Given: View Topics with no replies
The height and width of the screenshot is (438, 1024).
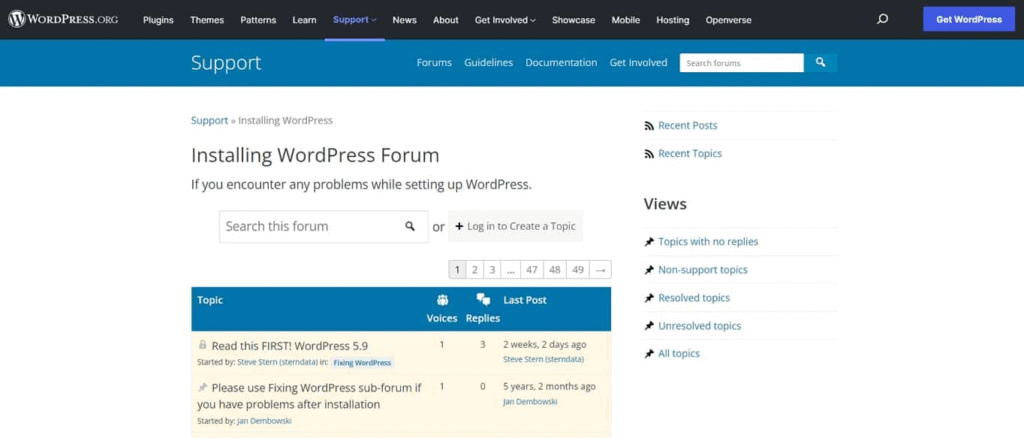Looking at the screenshot, I should pos(708,242).
